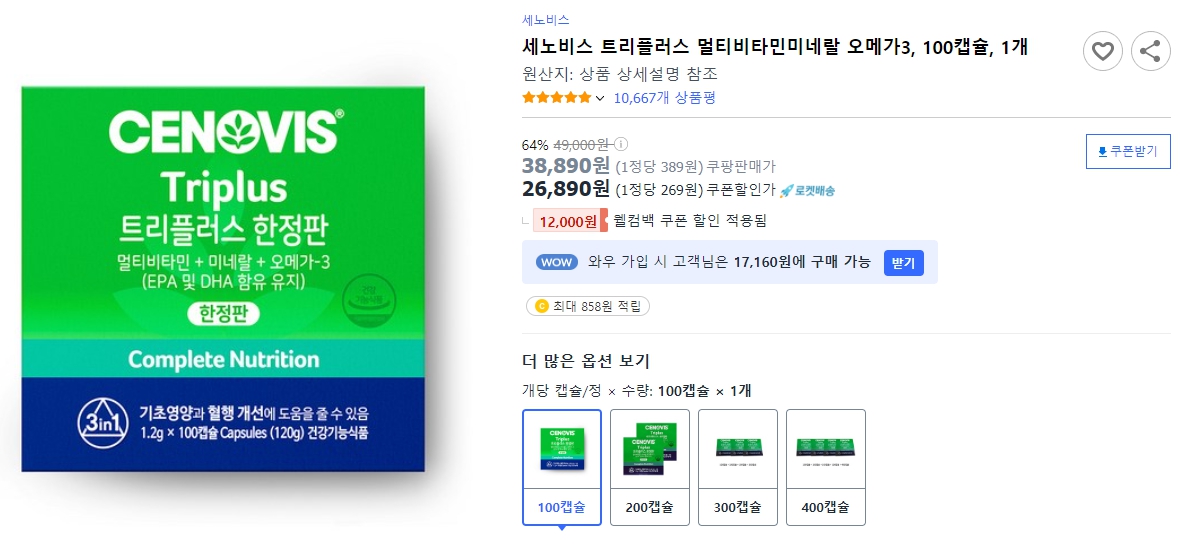Viewport: 1180px width, 545px height.
Task: Click the crossed-out 49,000원 original price
Action: [x=581, y=145]
